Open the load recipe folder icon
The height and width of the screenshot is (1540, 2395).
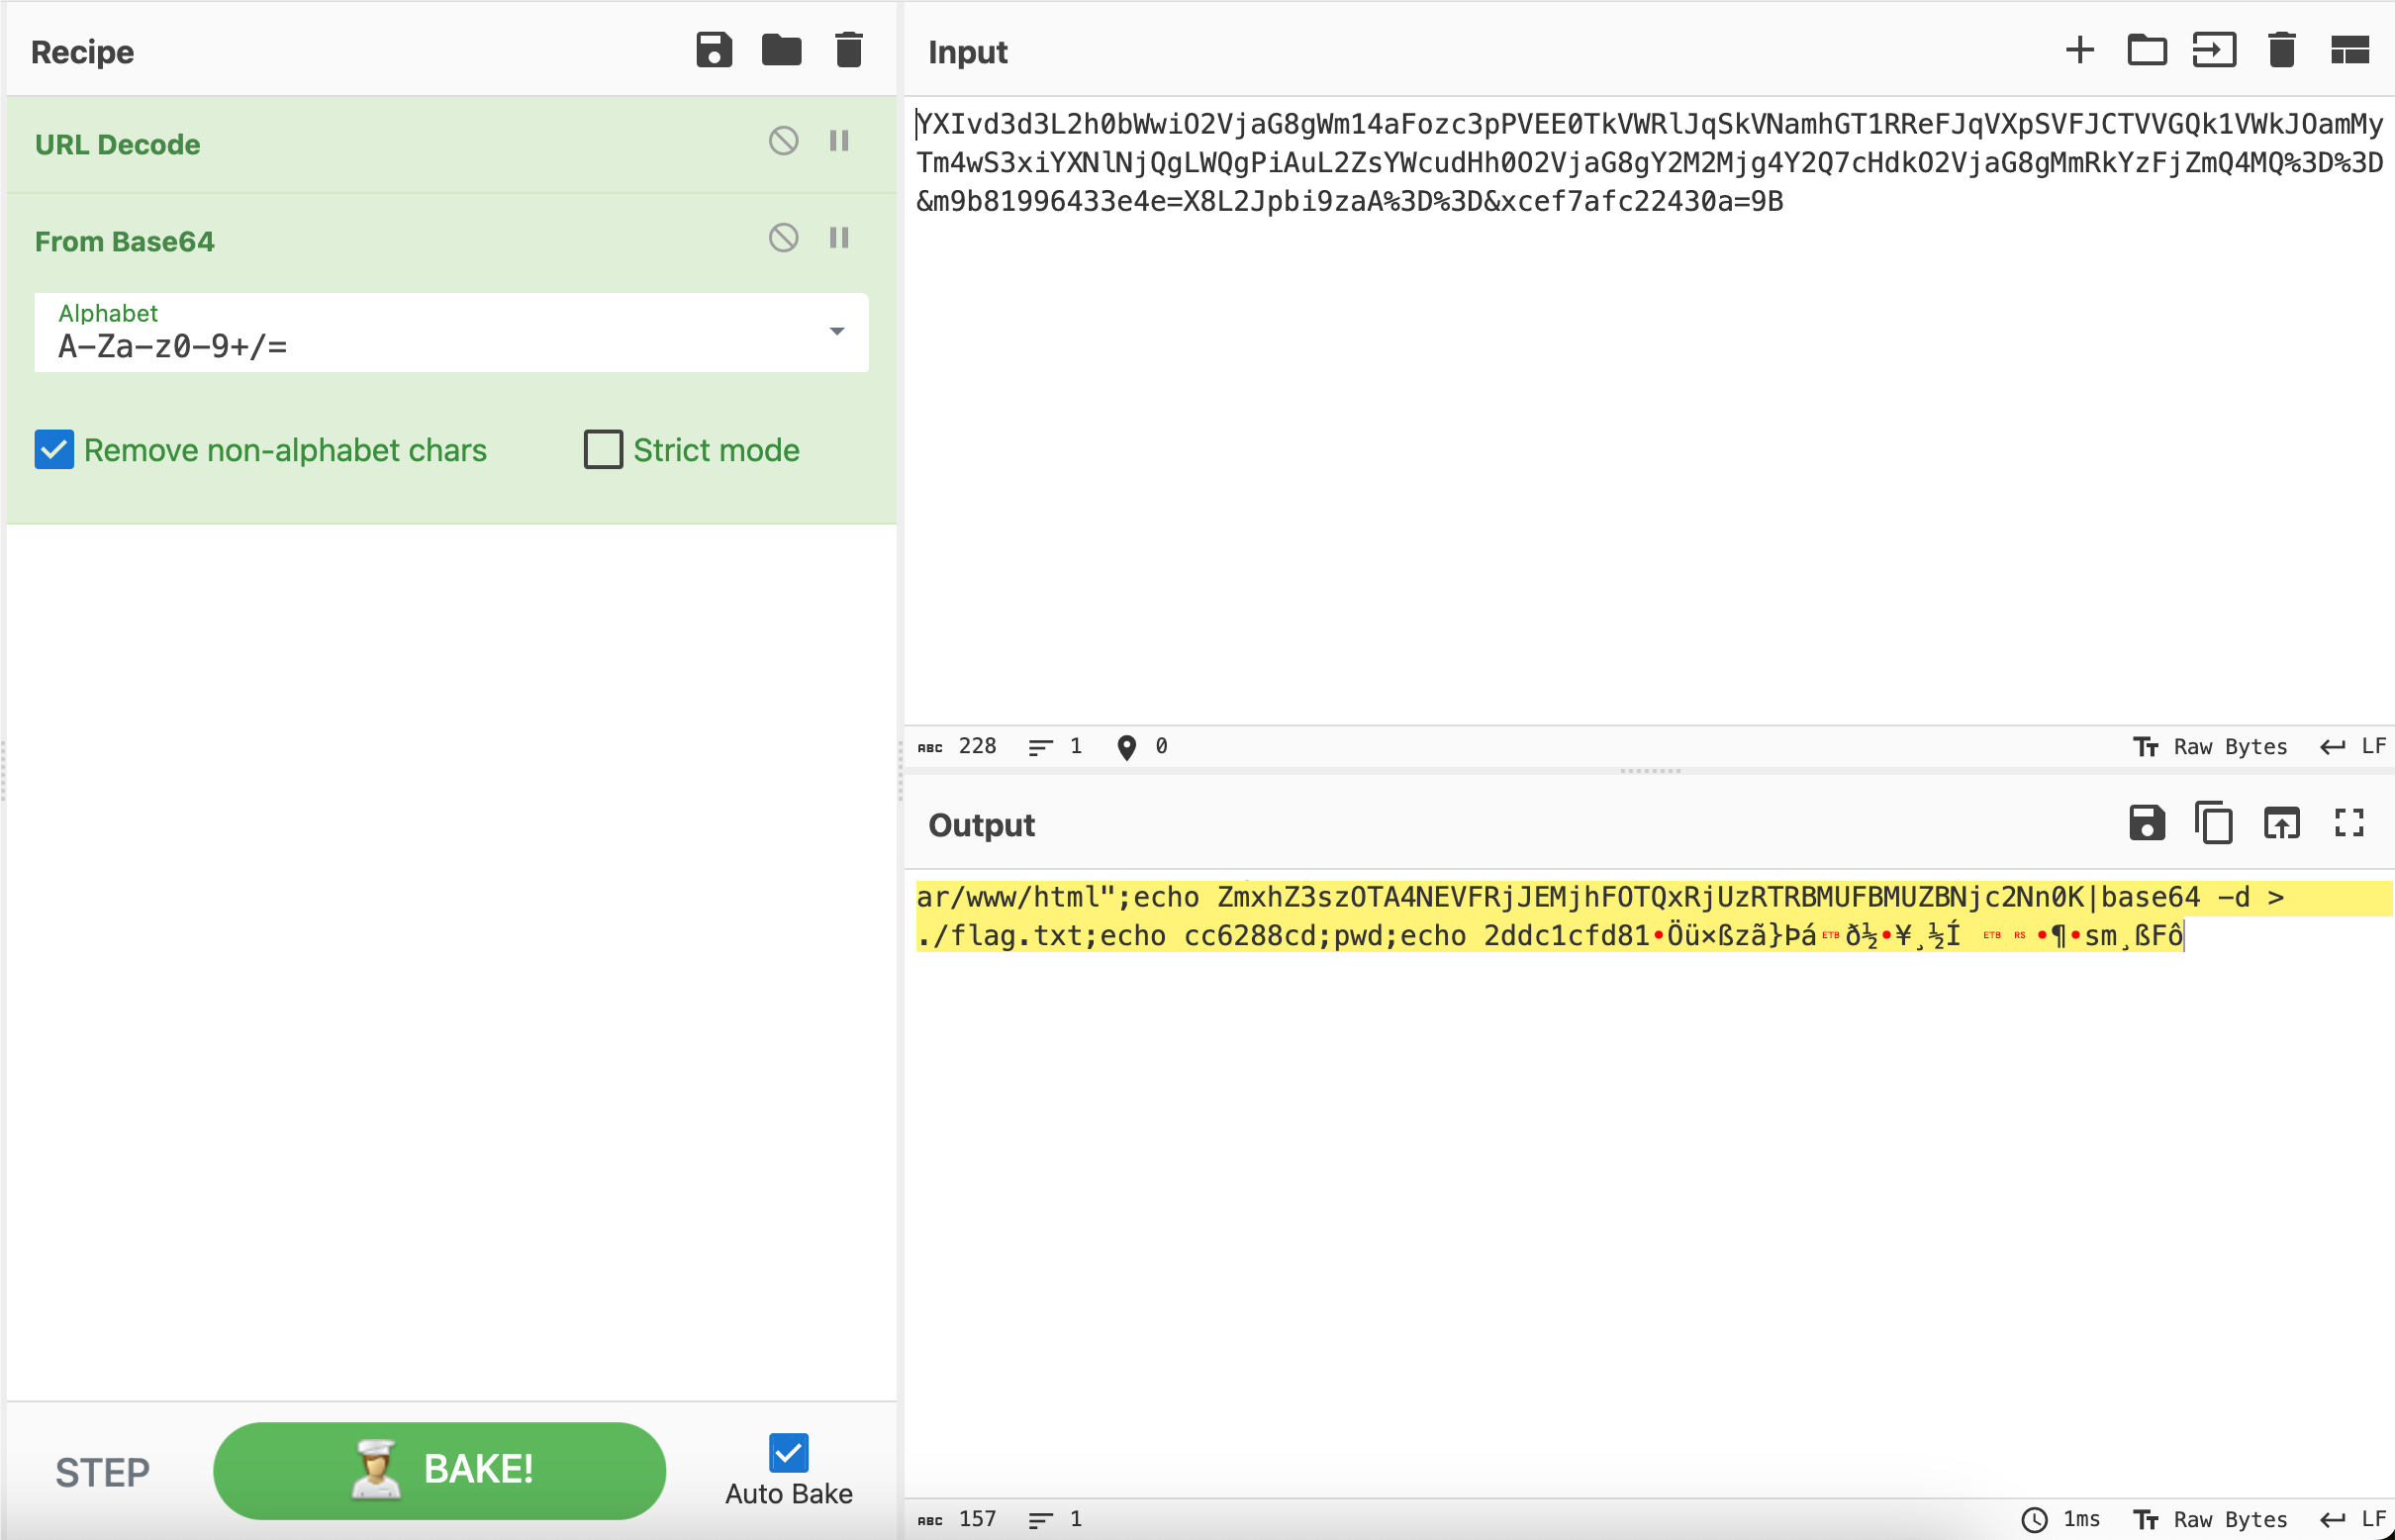click(x=780, y=50)
